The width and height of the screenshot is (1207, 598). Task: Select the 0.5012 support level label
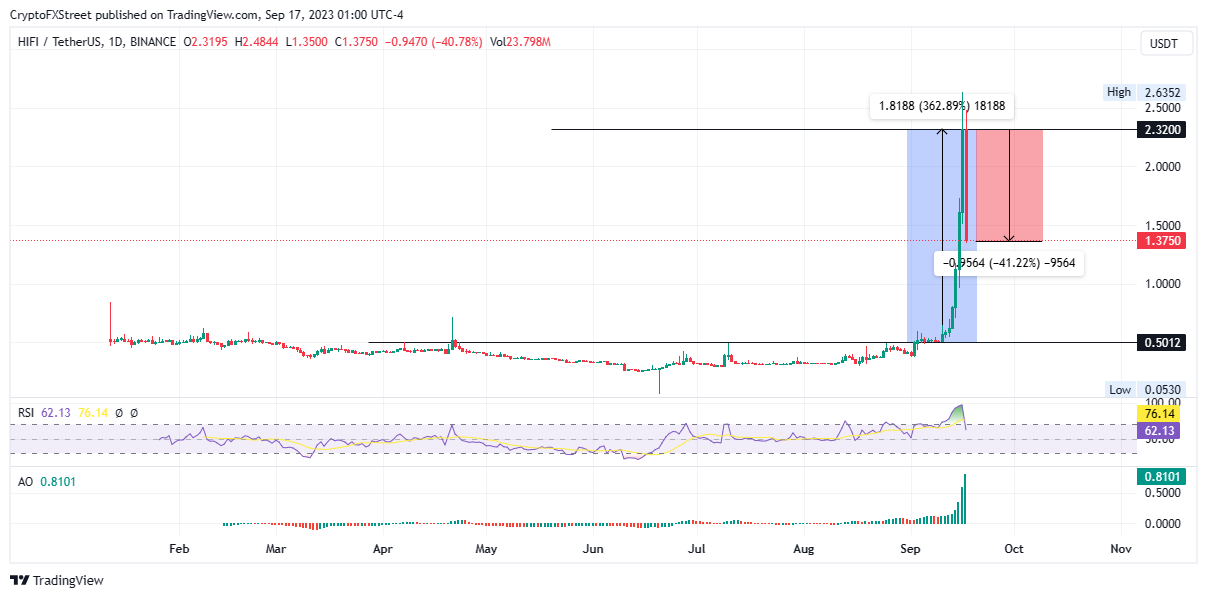point(1161,343)
